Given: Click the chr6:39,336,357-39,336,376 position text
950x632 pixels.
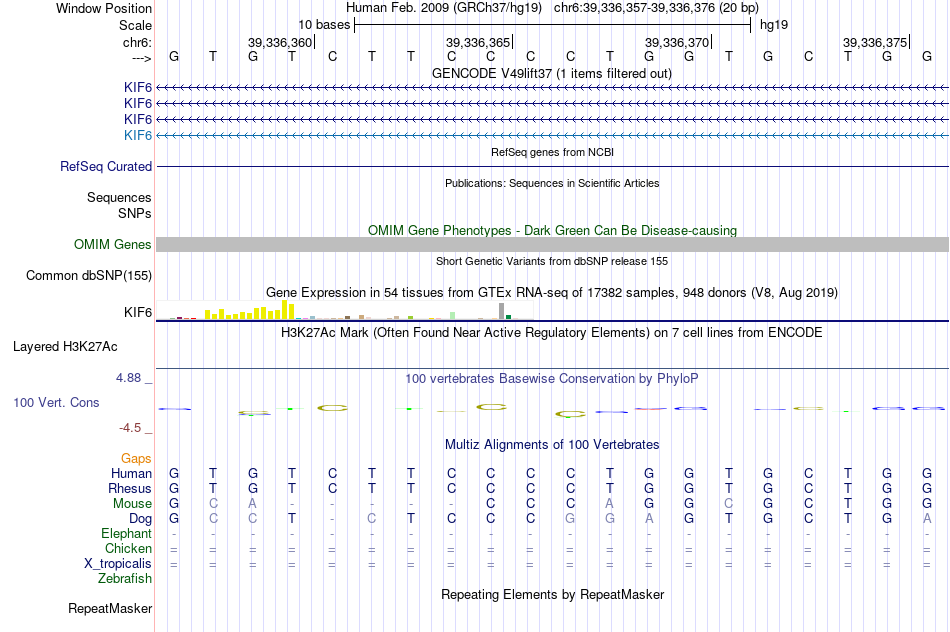Looking at the screenshot, I should click(x=656, y=8).
